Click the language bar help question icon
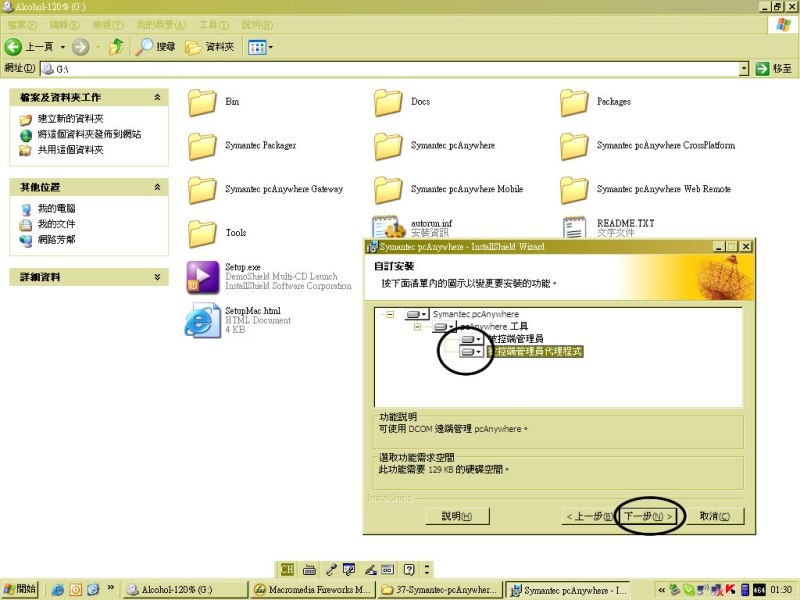The height and width of the screenshot is (600, 800). tap(409, 569)
